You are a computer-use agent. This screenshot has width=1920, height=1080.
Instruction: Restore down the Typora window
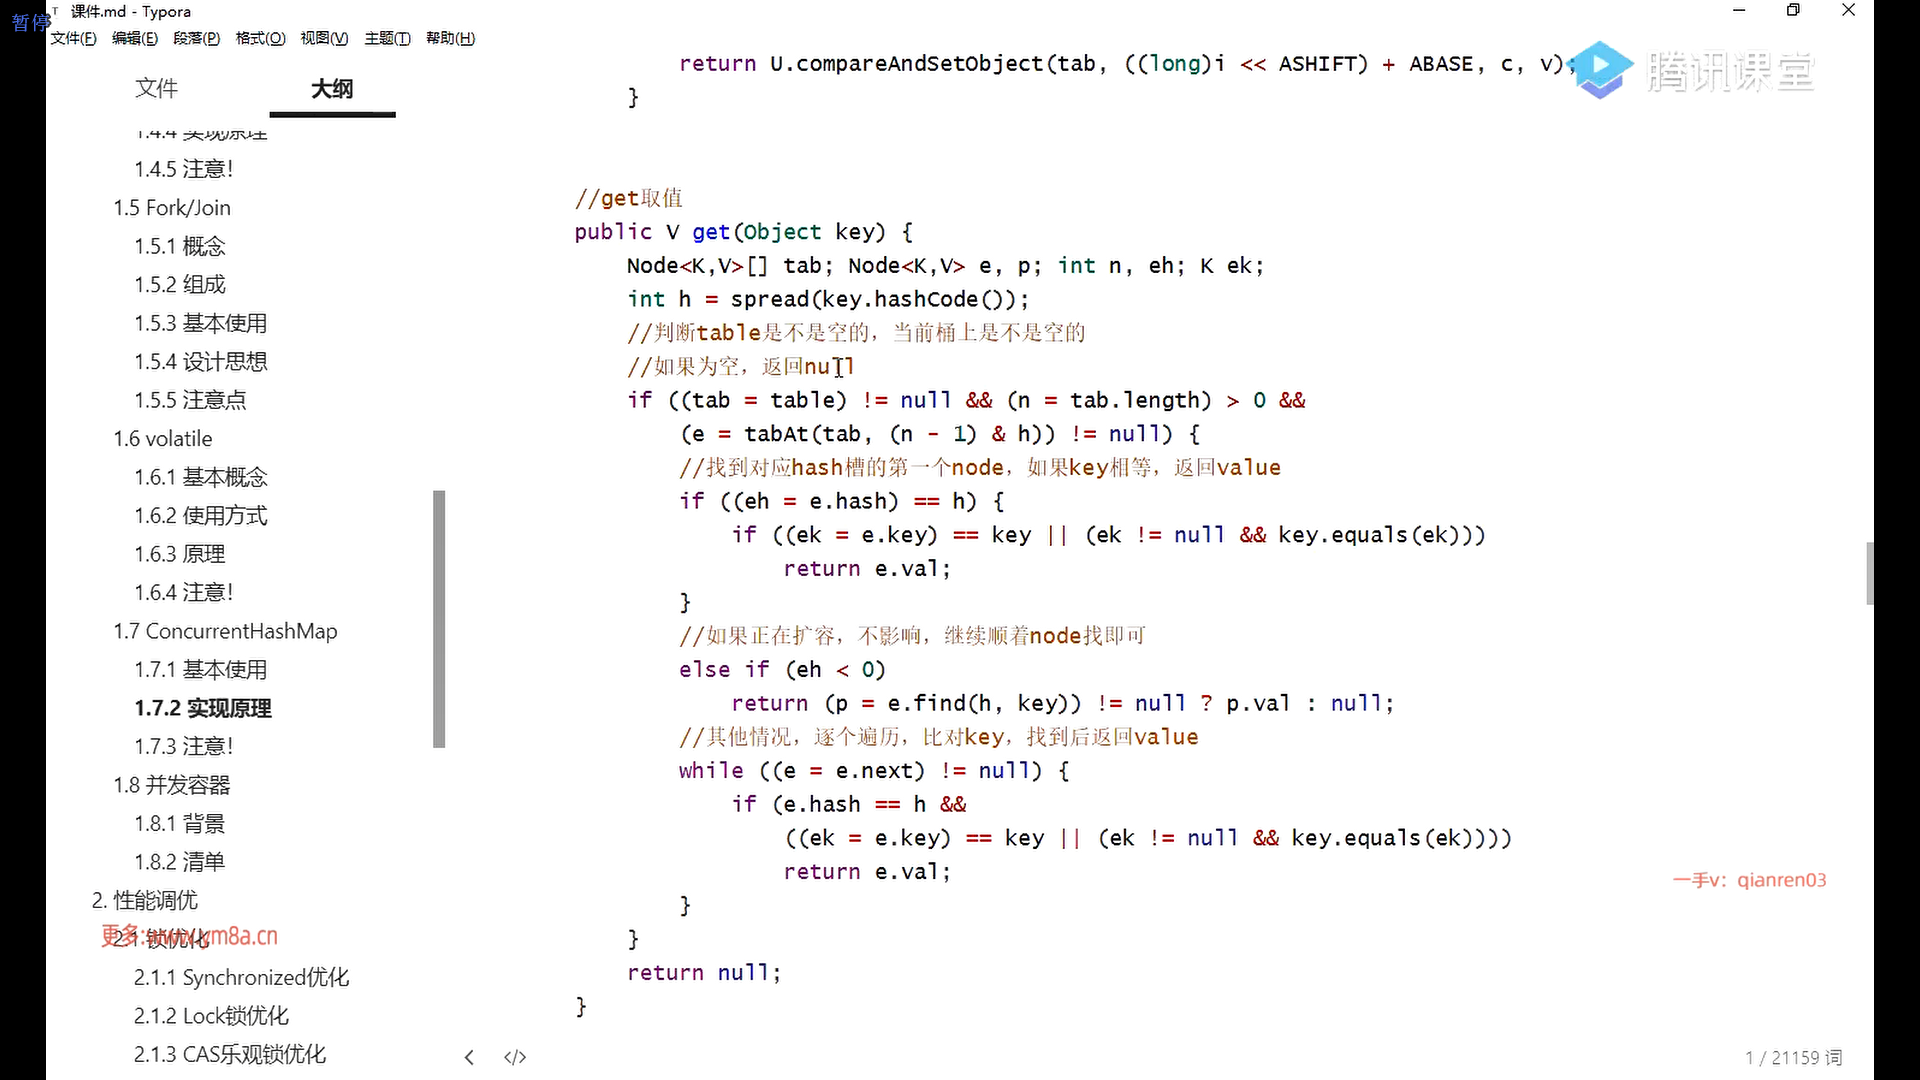coord(1793,10)
